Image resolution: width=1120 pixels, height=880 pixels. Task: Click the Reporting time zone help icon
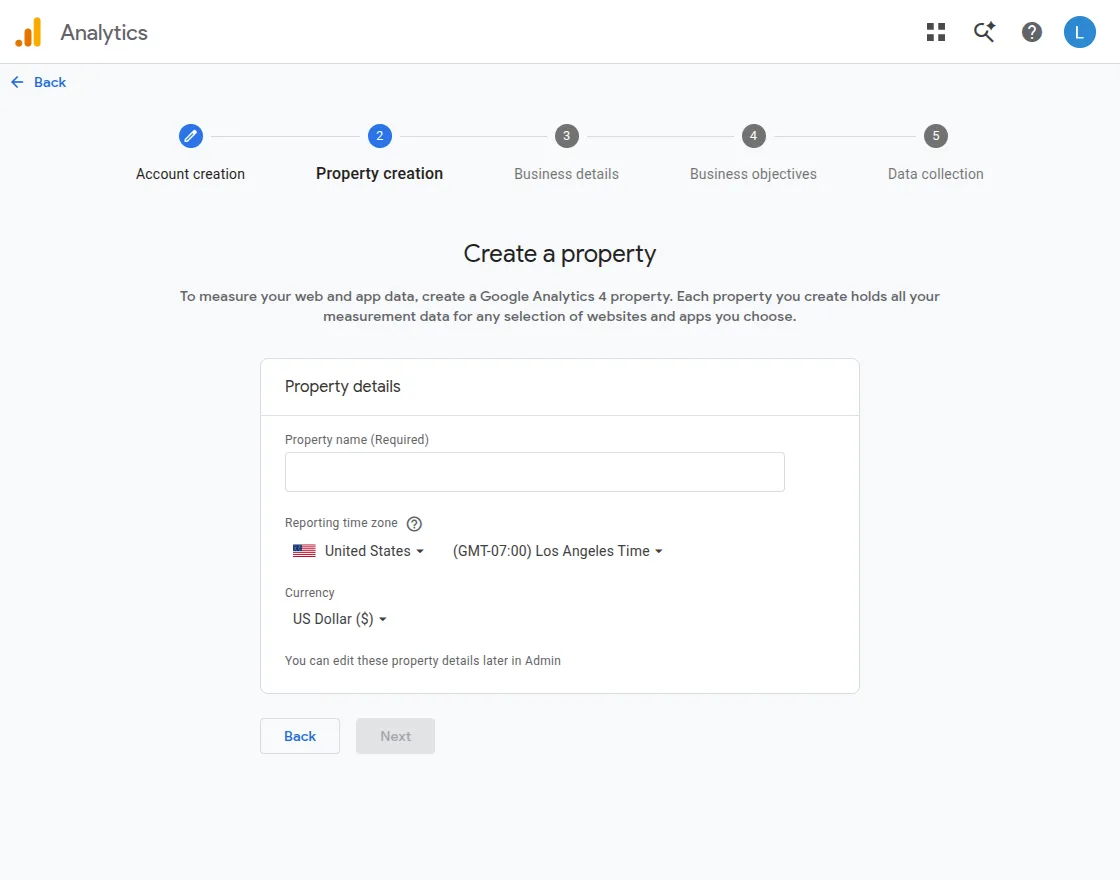[x=414, y=524]
